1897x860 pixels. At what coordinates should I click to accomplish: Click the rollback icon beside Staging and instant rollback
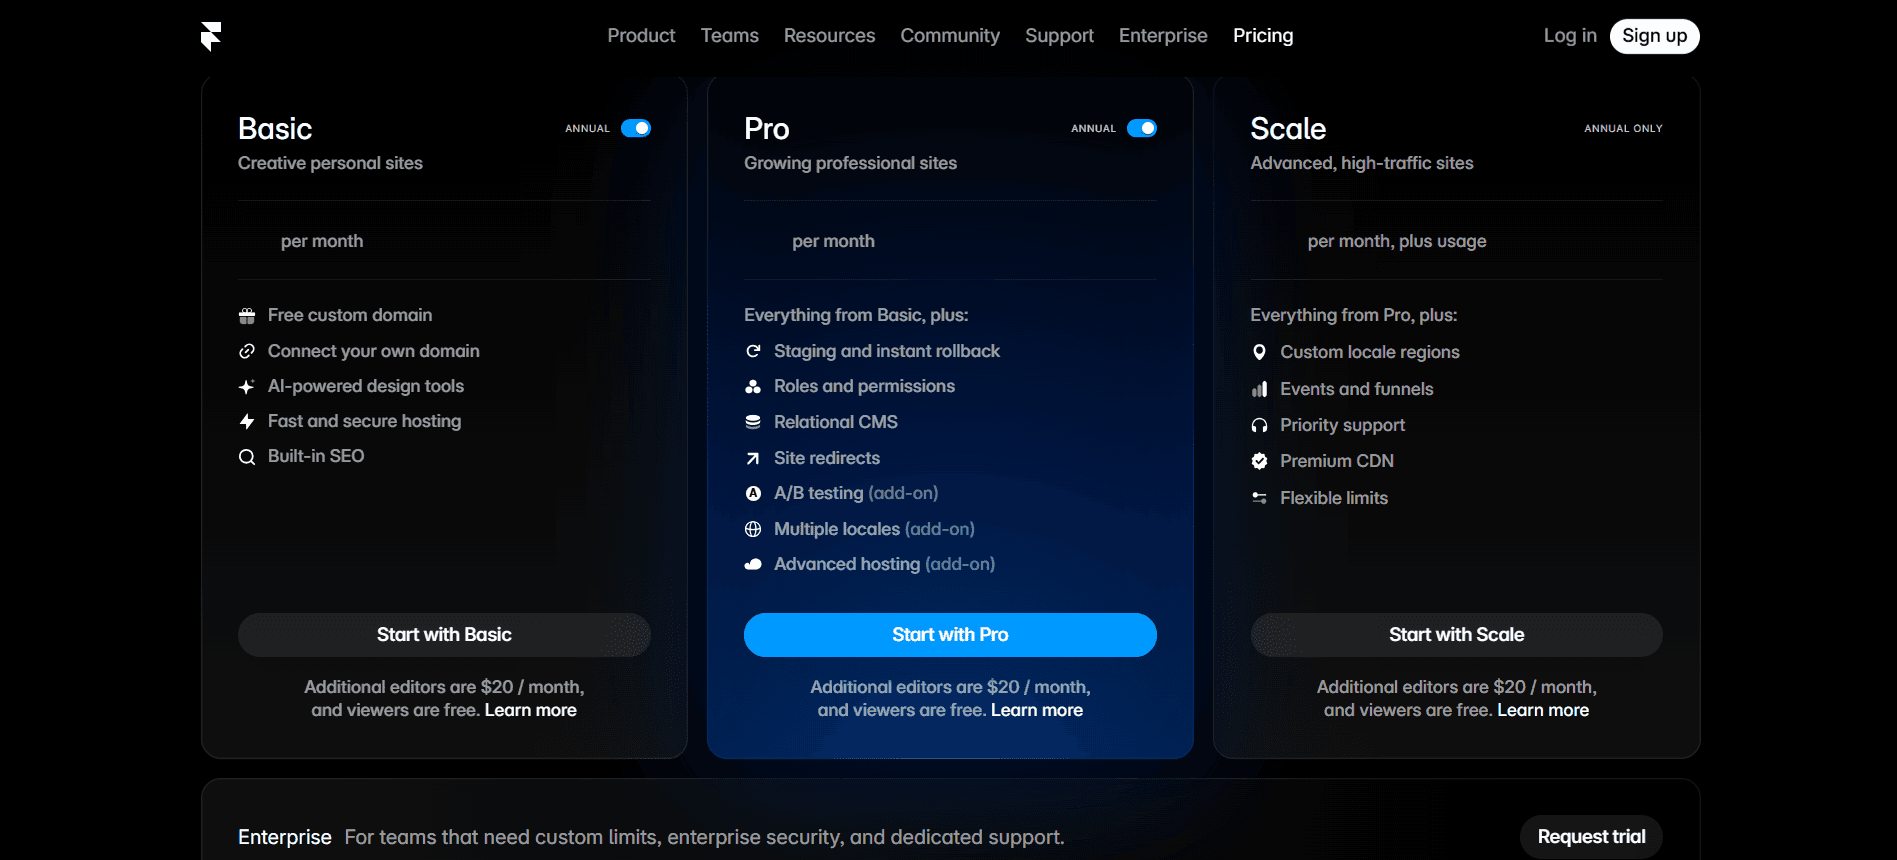pos(753,351)
